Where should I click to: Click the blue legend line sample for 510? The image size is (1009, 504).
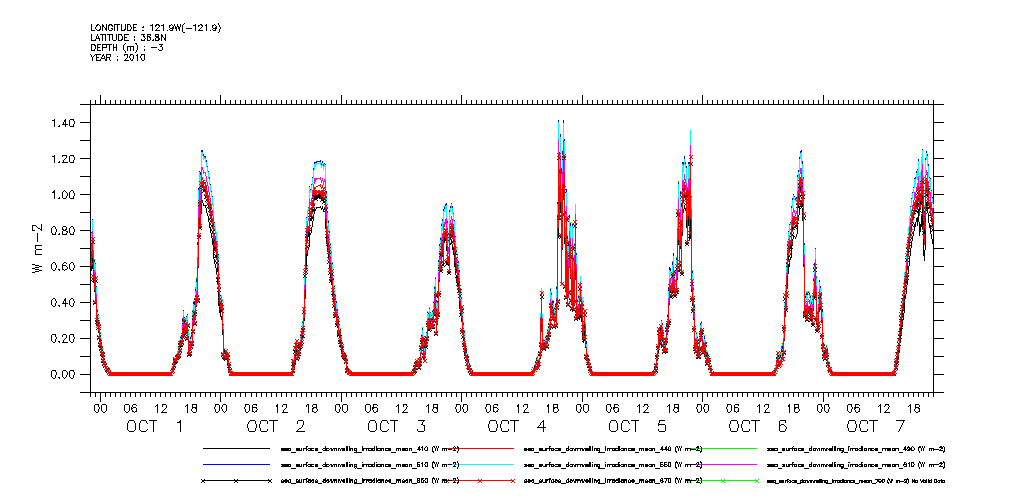point(236,465)
